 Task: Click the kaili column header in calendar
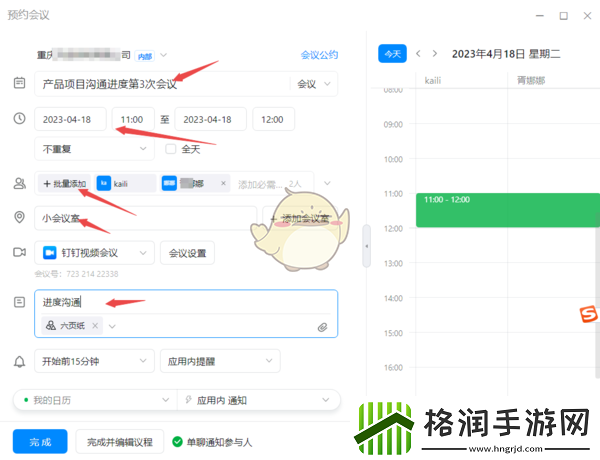433,80
